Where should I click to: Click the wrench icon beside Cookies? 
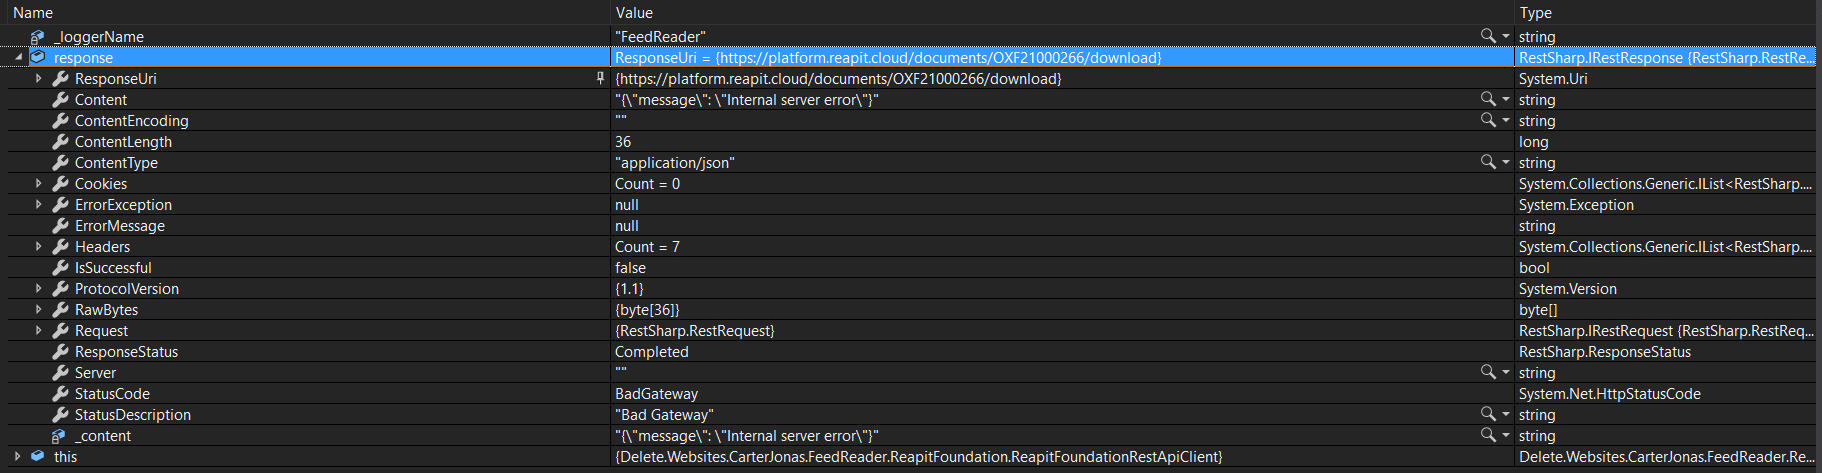pyautogui.click(x=60, y=183)
